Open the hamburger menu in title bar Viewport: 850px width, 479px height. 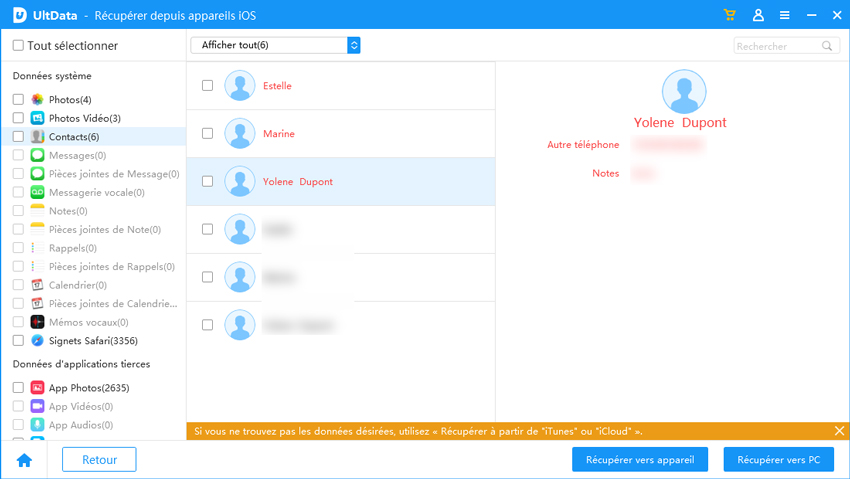pyautogui.click(x=785, y=16)
